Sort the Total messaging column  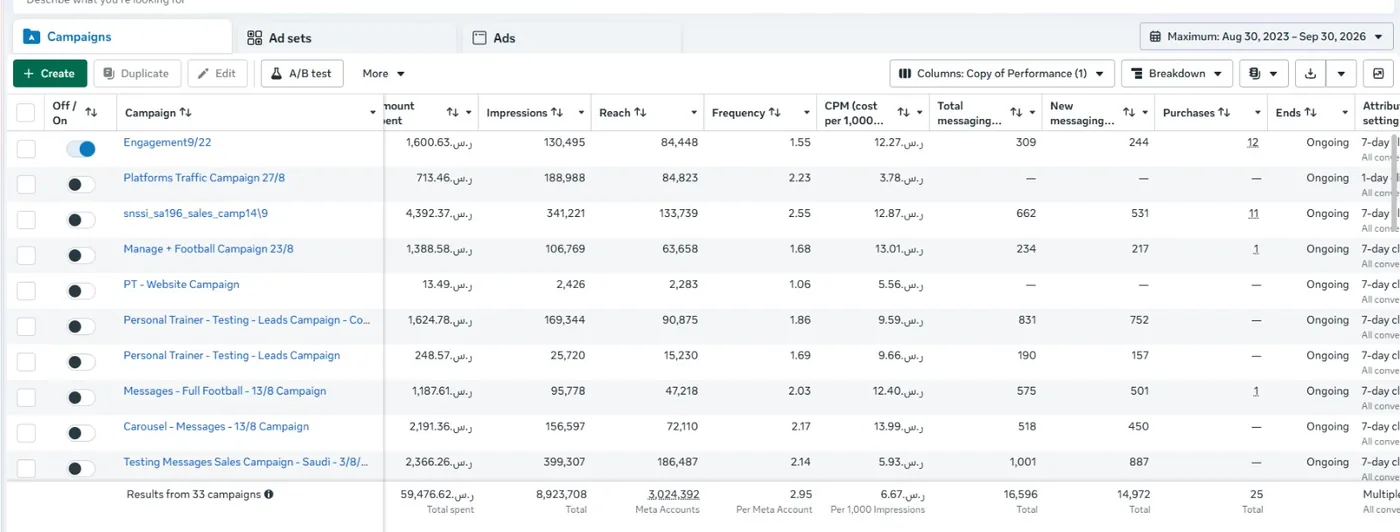pos(1016,113)
